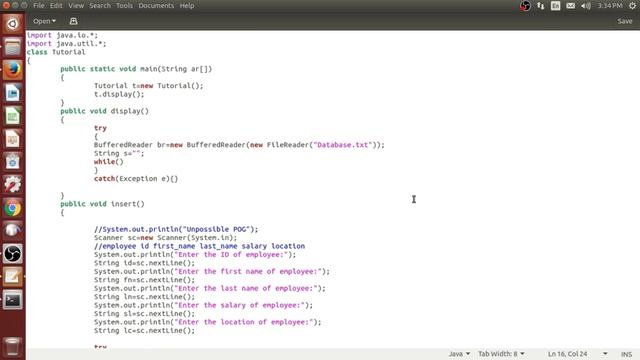This screenshot has height=360, width=640.
Task: Click the String id=sc.nextLine(); line
Action: pyautogui.click(x=144, y=263)
